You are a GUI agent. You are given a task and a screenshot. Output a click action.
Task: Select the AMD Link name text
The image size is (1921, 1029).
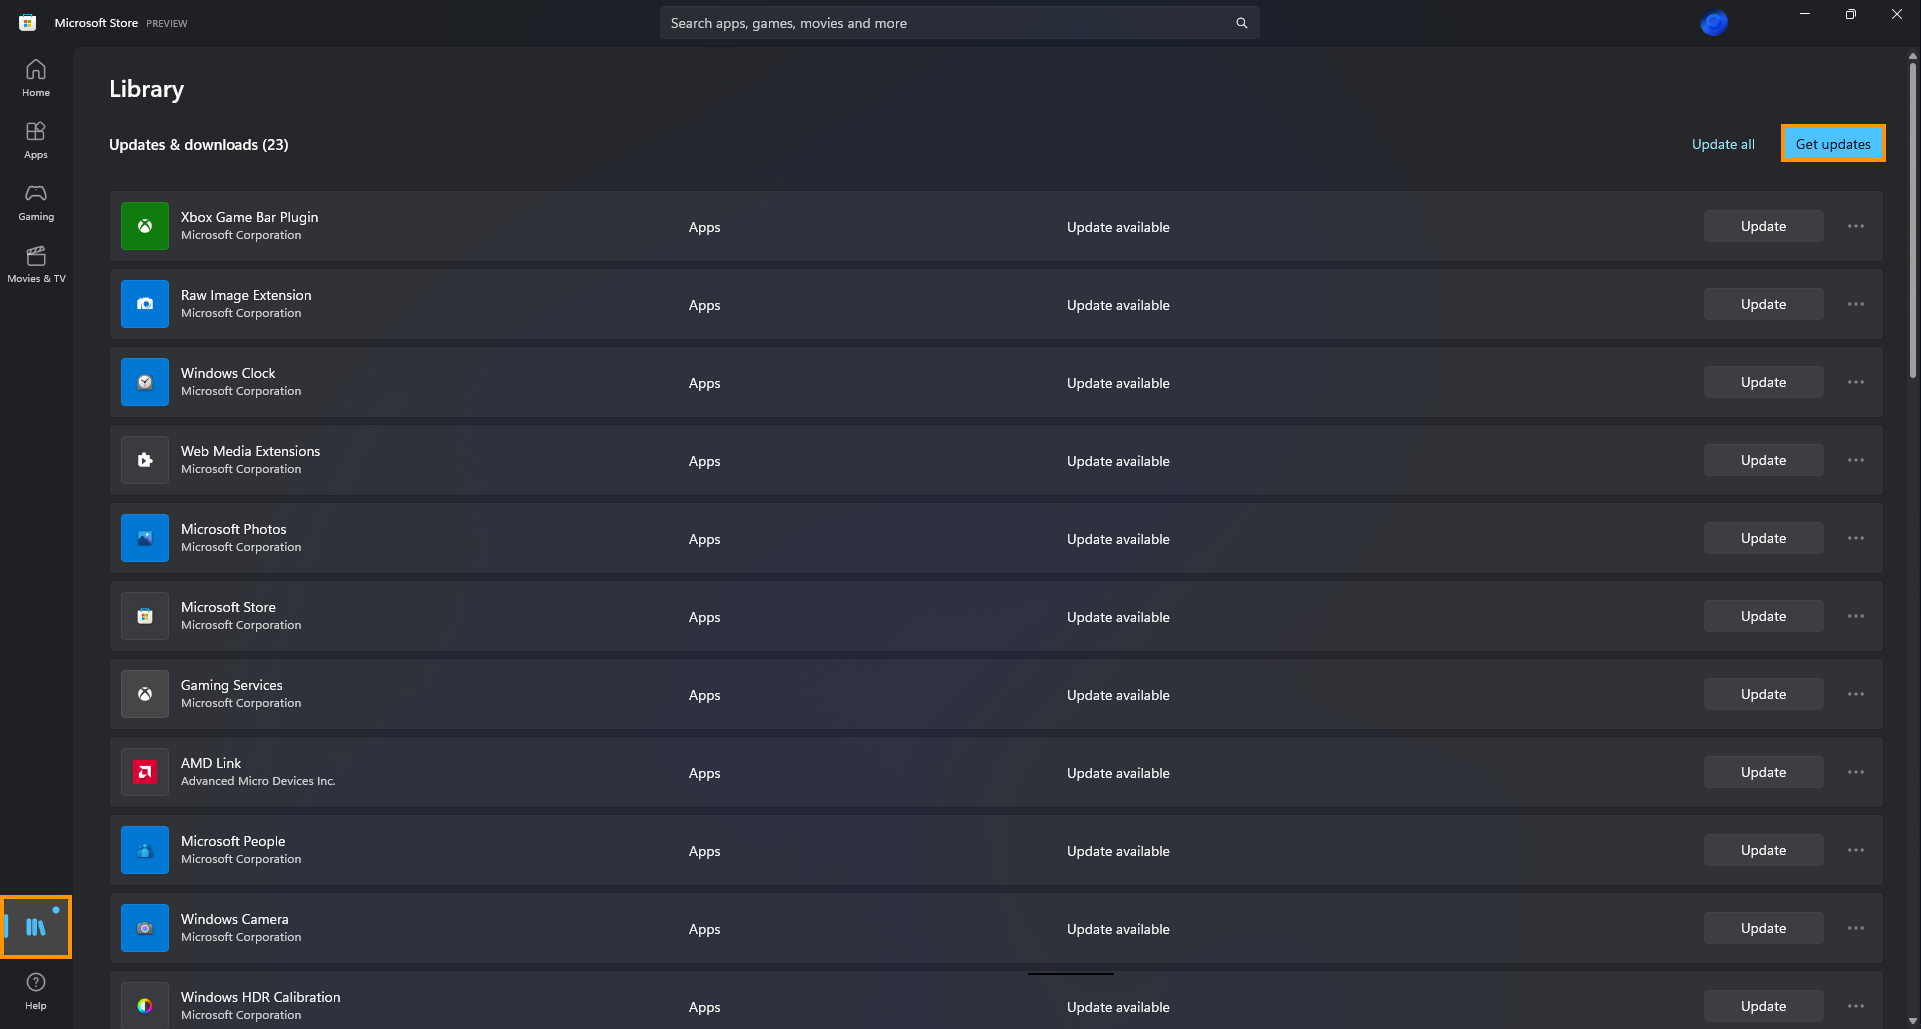click(x=211, y=763)
